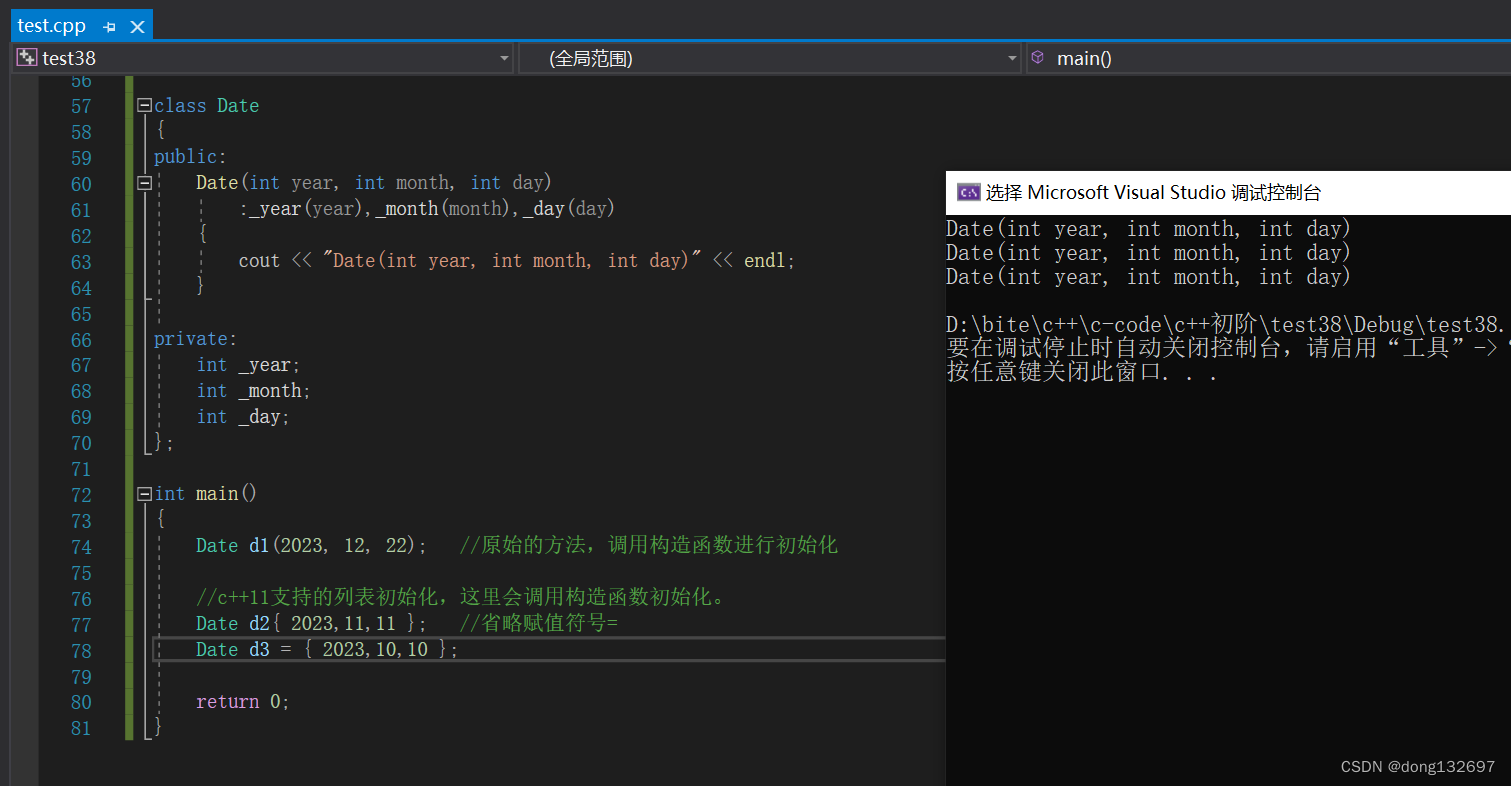Click the 'public:' keyword on line 59
1511x786 pixels.
[191, 157]
